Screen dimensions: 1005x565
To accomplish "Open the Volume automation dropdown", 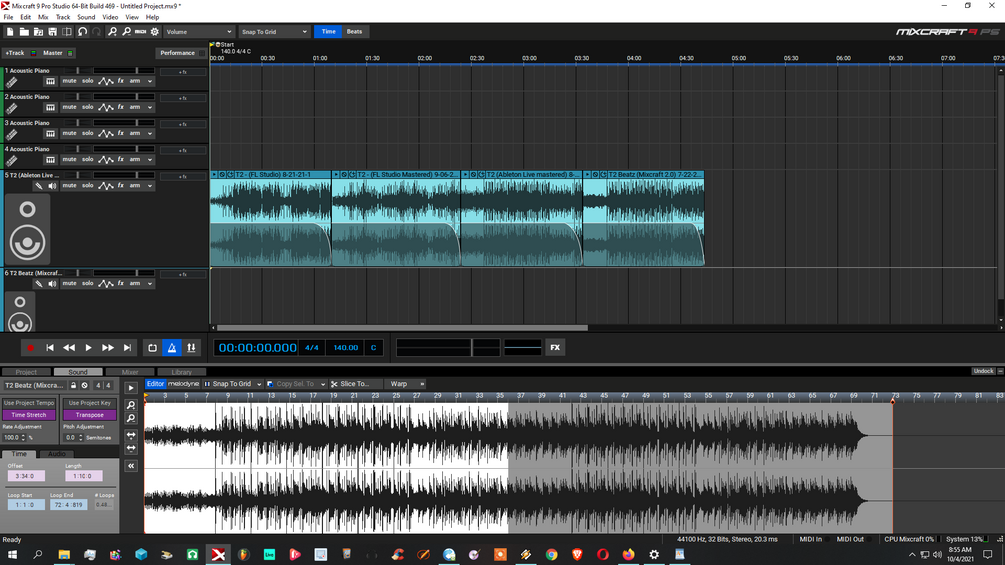I will tap(199, 31).
